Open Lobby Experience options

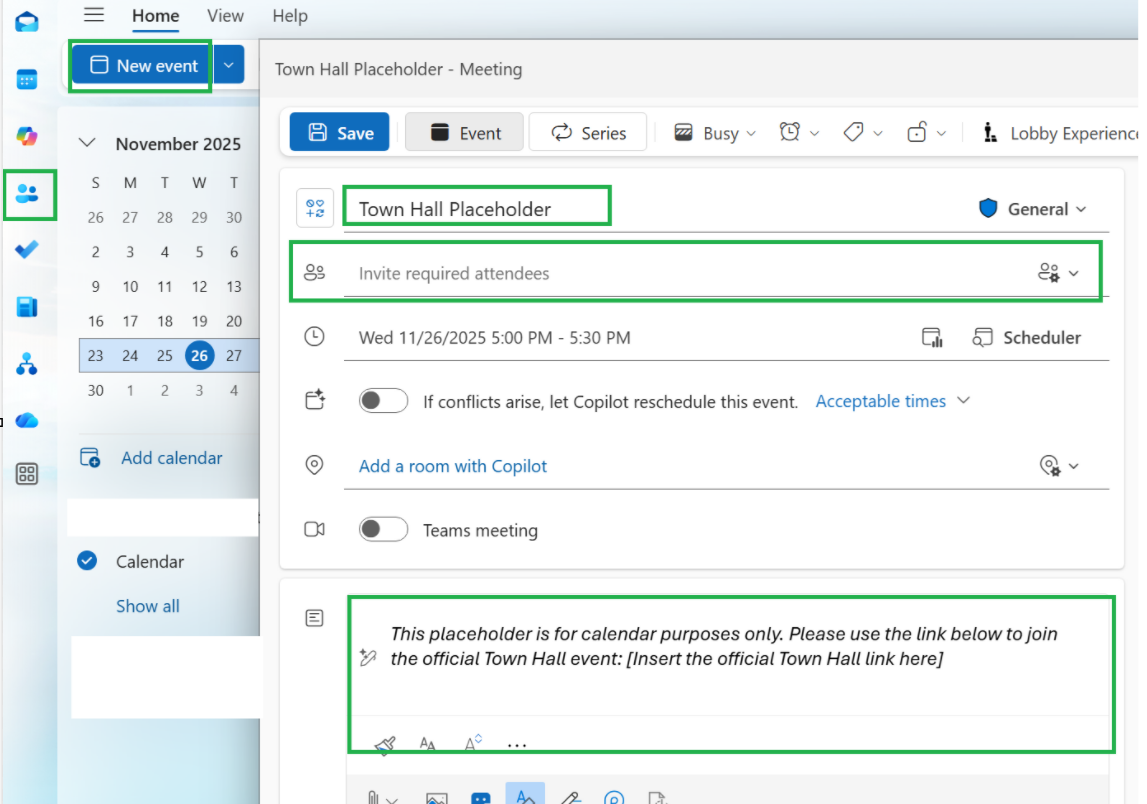tap(1059, 133)
